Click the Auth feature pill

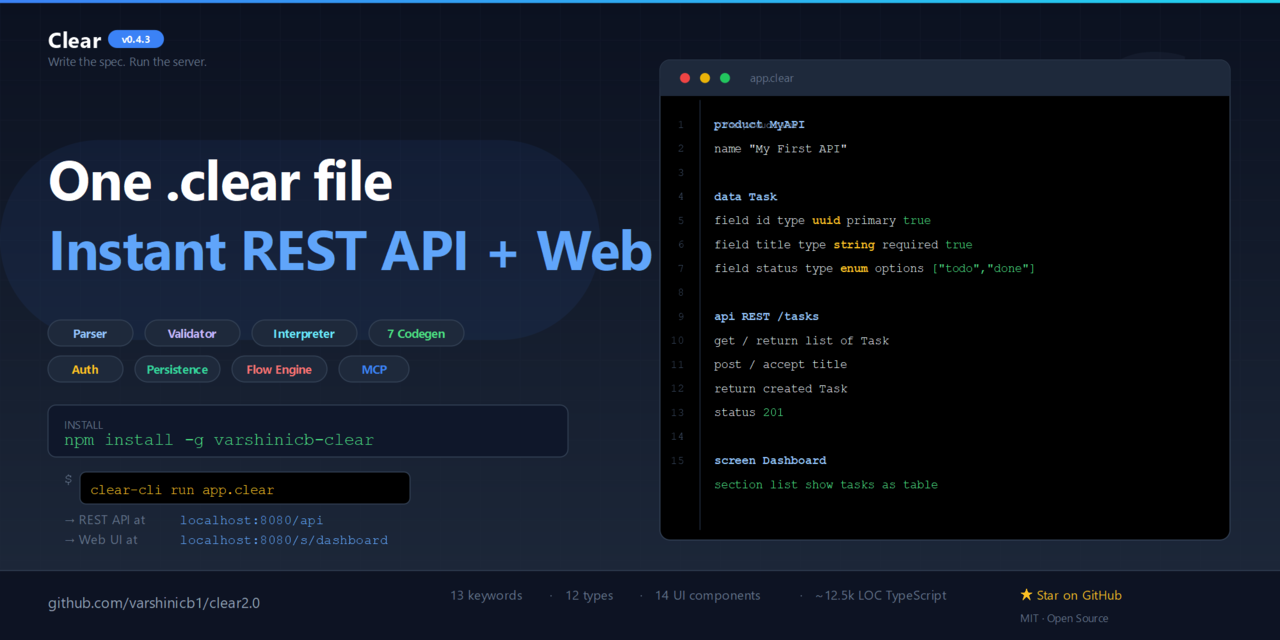85,369
